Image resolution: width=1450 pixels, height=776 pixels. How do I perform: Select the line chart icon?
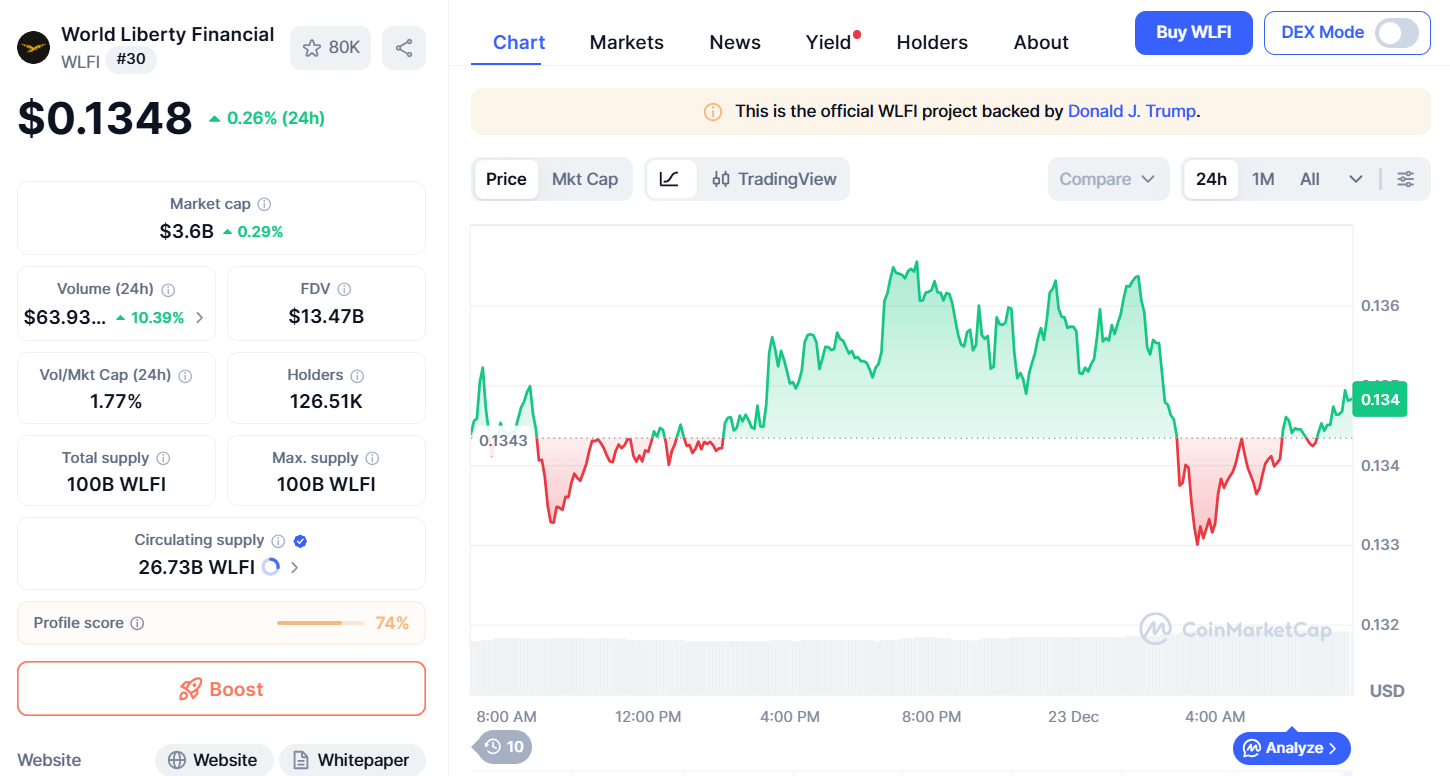[670, 179]
